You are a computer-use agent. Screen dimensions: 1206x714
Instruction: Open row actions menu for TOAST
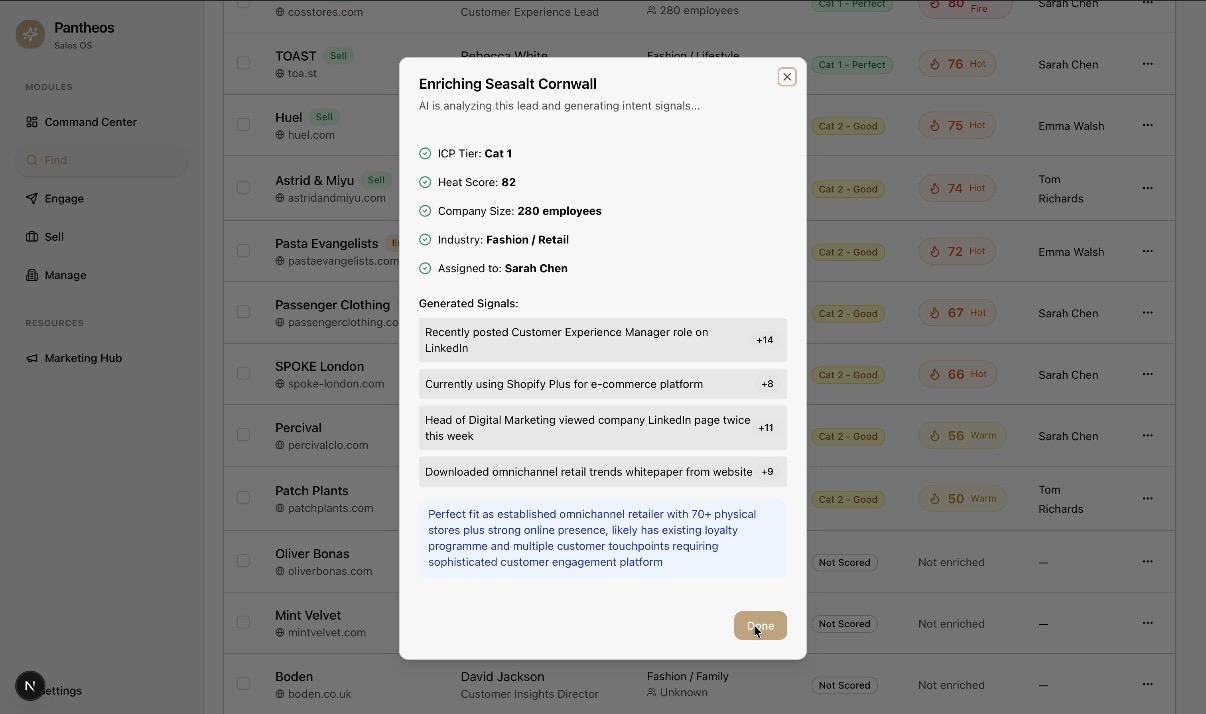[x=1147, y=64]
